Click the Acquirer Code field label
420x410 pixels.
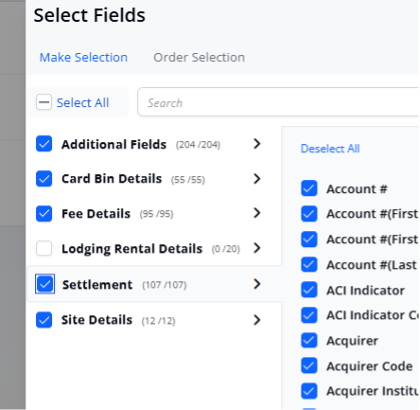click(370, 366)
